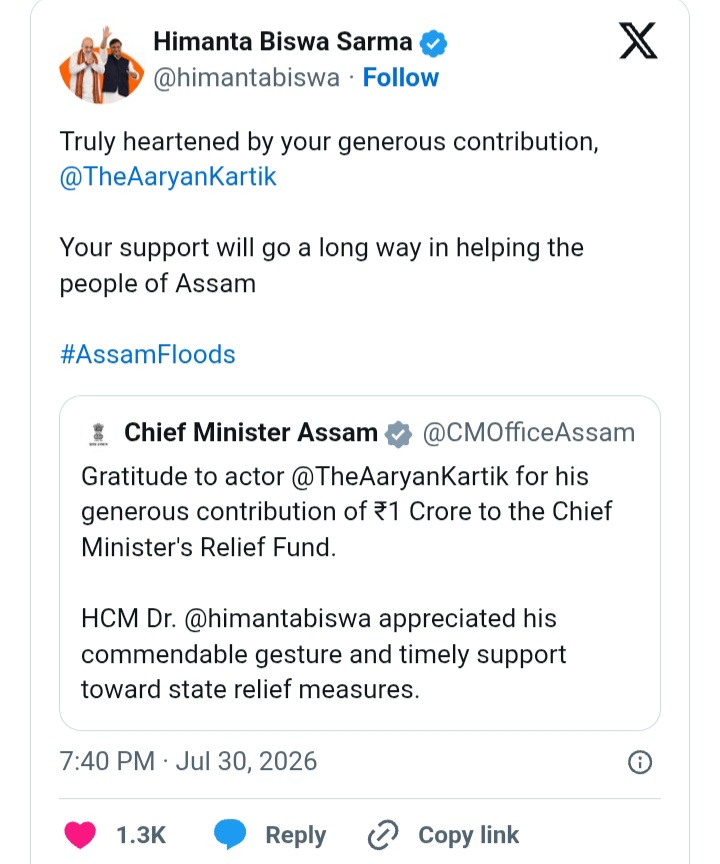
Task: Tap the Reply label
Action: coord(296,835)
